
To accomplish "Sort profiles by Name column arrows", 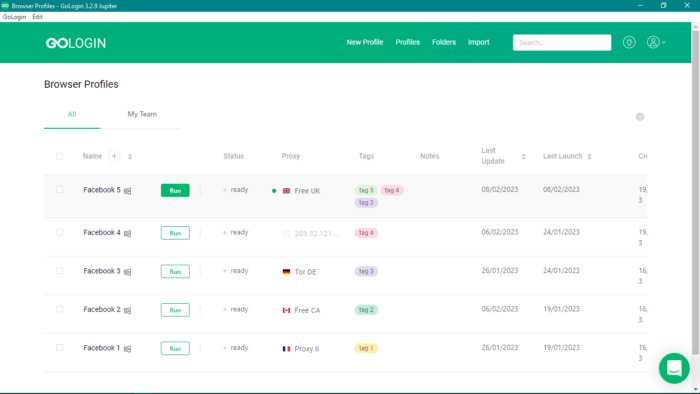I will 130,156.
